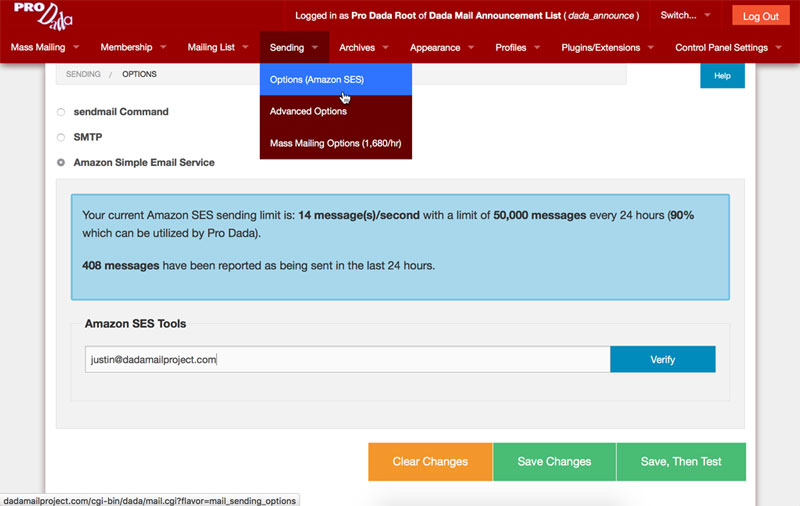This screenshot has height=506, width=800.
Task: Open the Mass Mailing dropdown menu
Action: tap(44, 47)
